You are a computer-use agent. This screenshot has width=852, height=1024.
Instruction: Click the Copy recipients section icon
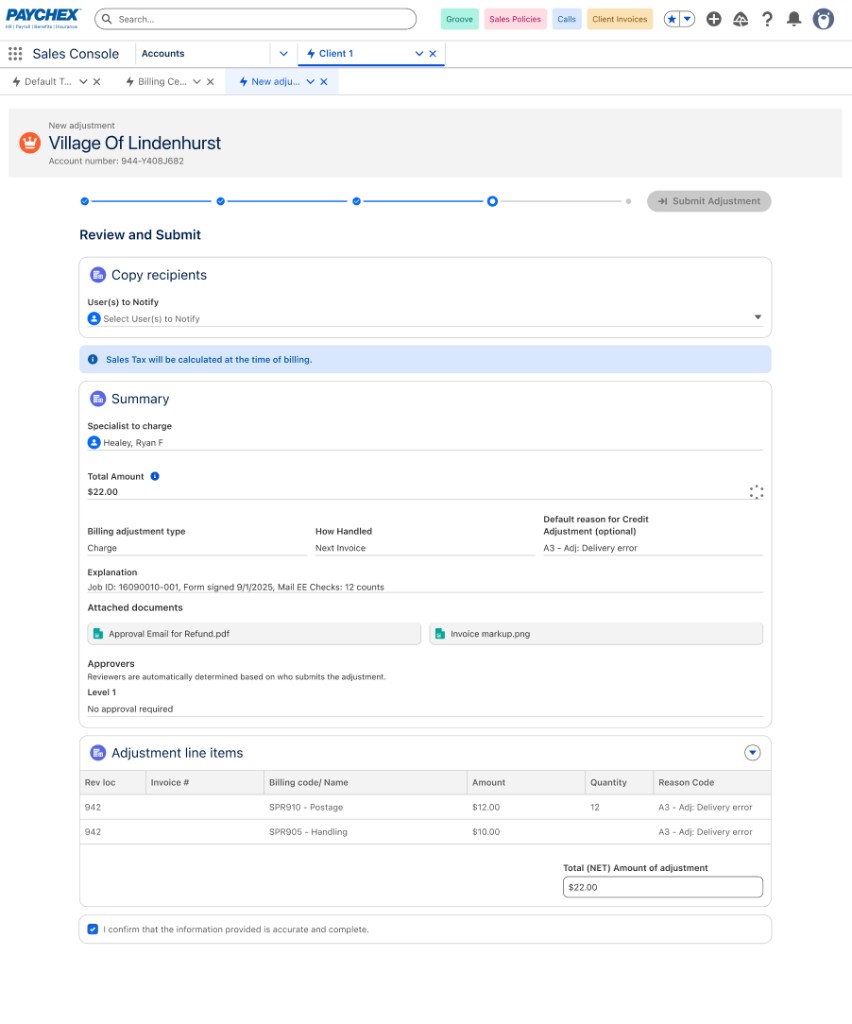(x=98, y=275)
